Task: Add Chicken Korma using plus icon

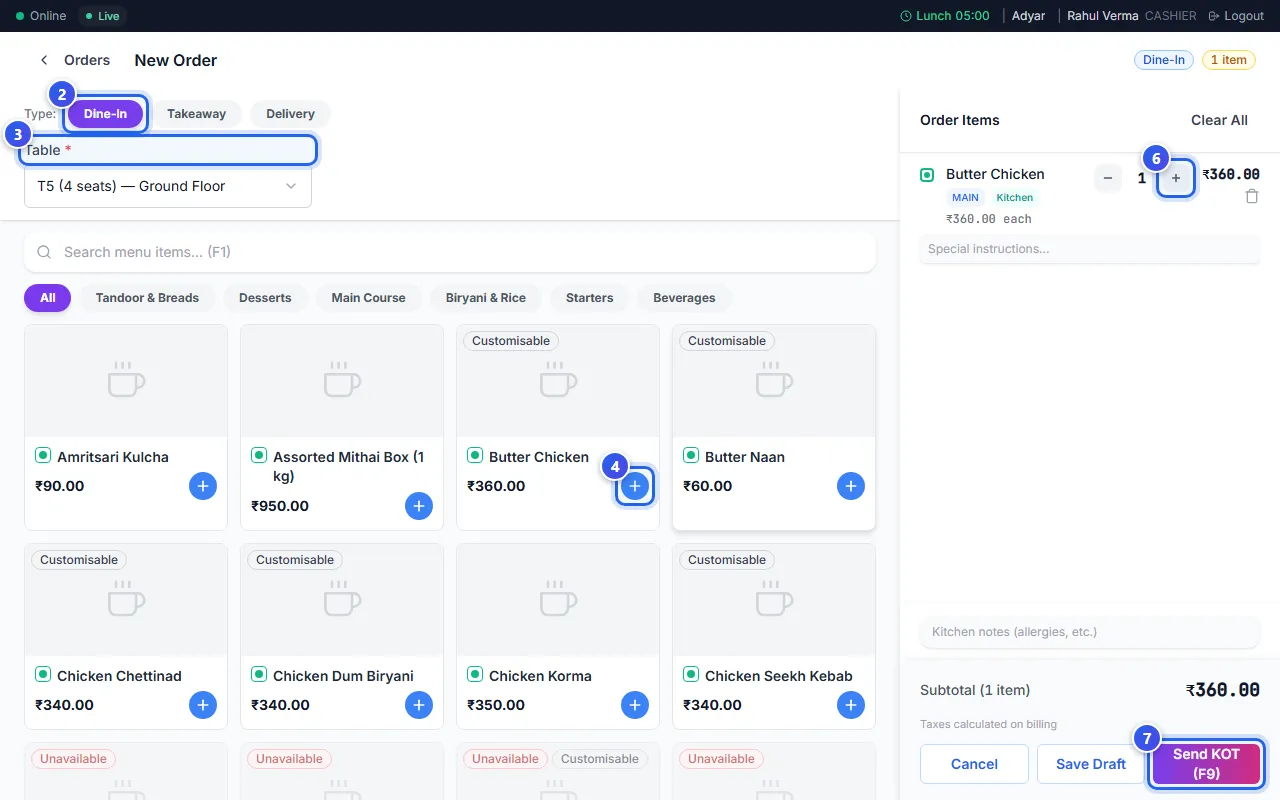Action: tap(635, 705)
